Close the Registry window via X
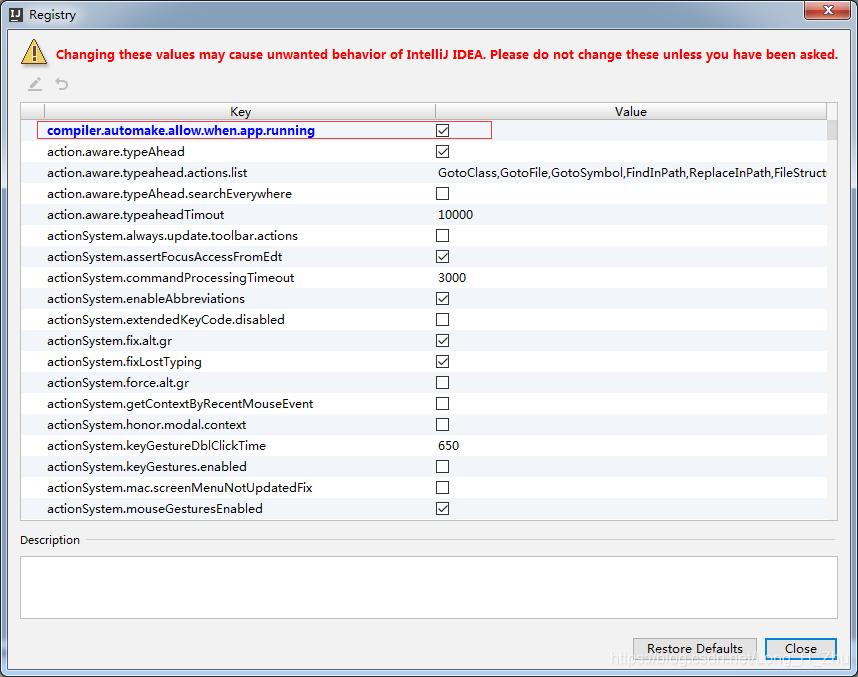The height and width of the screenshot is (677, 858). pos(827,10)
